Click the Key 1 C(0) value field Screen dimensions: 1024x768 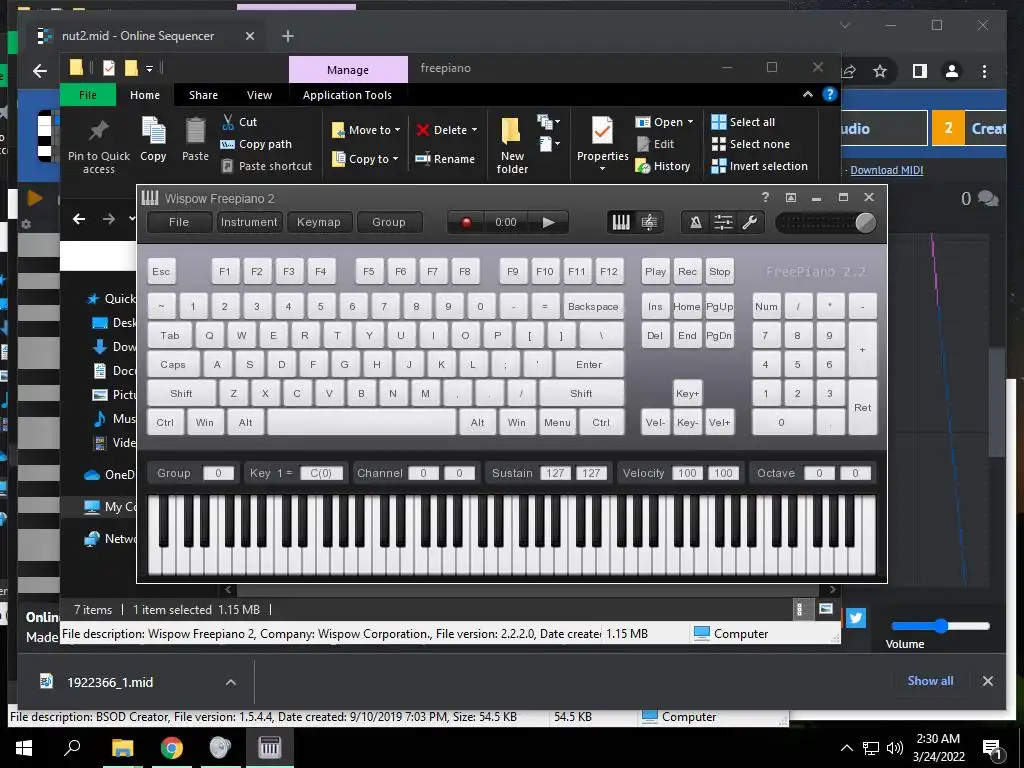coord(321,473)
